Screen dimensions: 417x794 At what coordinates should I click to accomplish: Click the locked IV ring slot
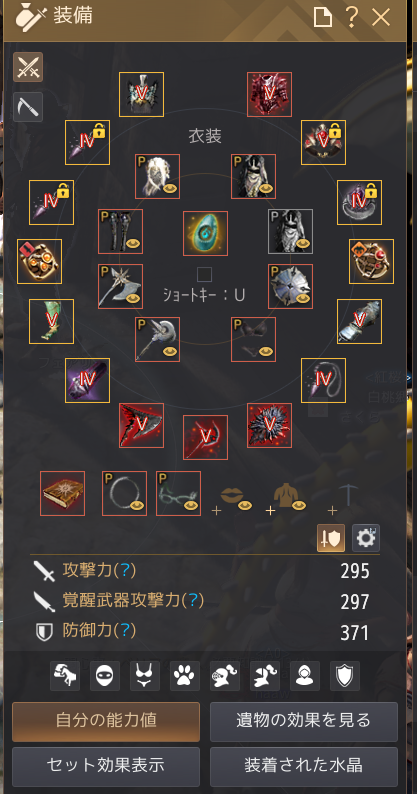tap(359, 203)
